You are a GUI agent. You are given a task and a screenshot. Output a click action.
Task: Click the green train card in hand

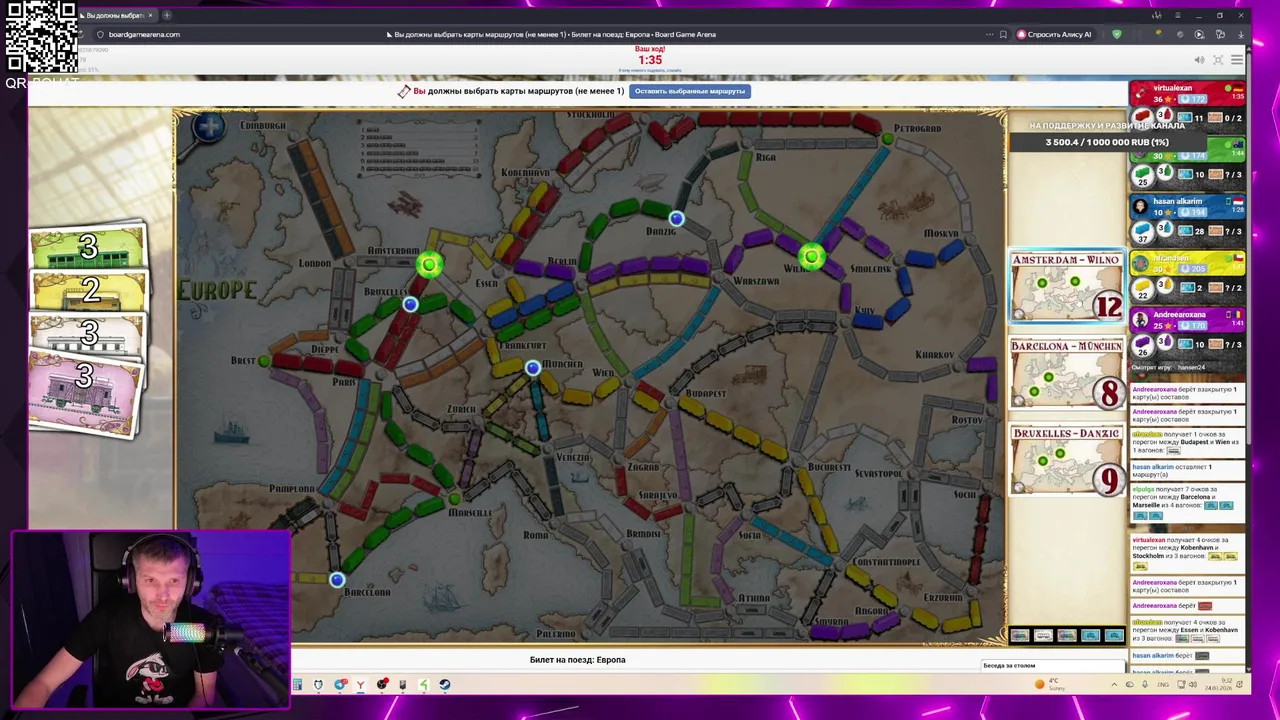pos(88,247)
